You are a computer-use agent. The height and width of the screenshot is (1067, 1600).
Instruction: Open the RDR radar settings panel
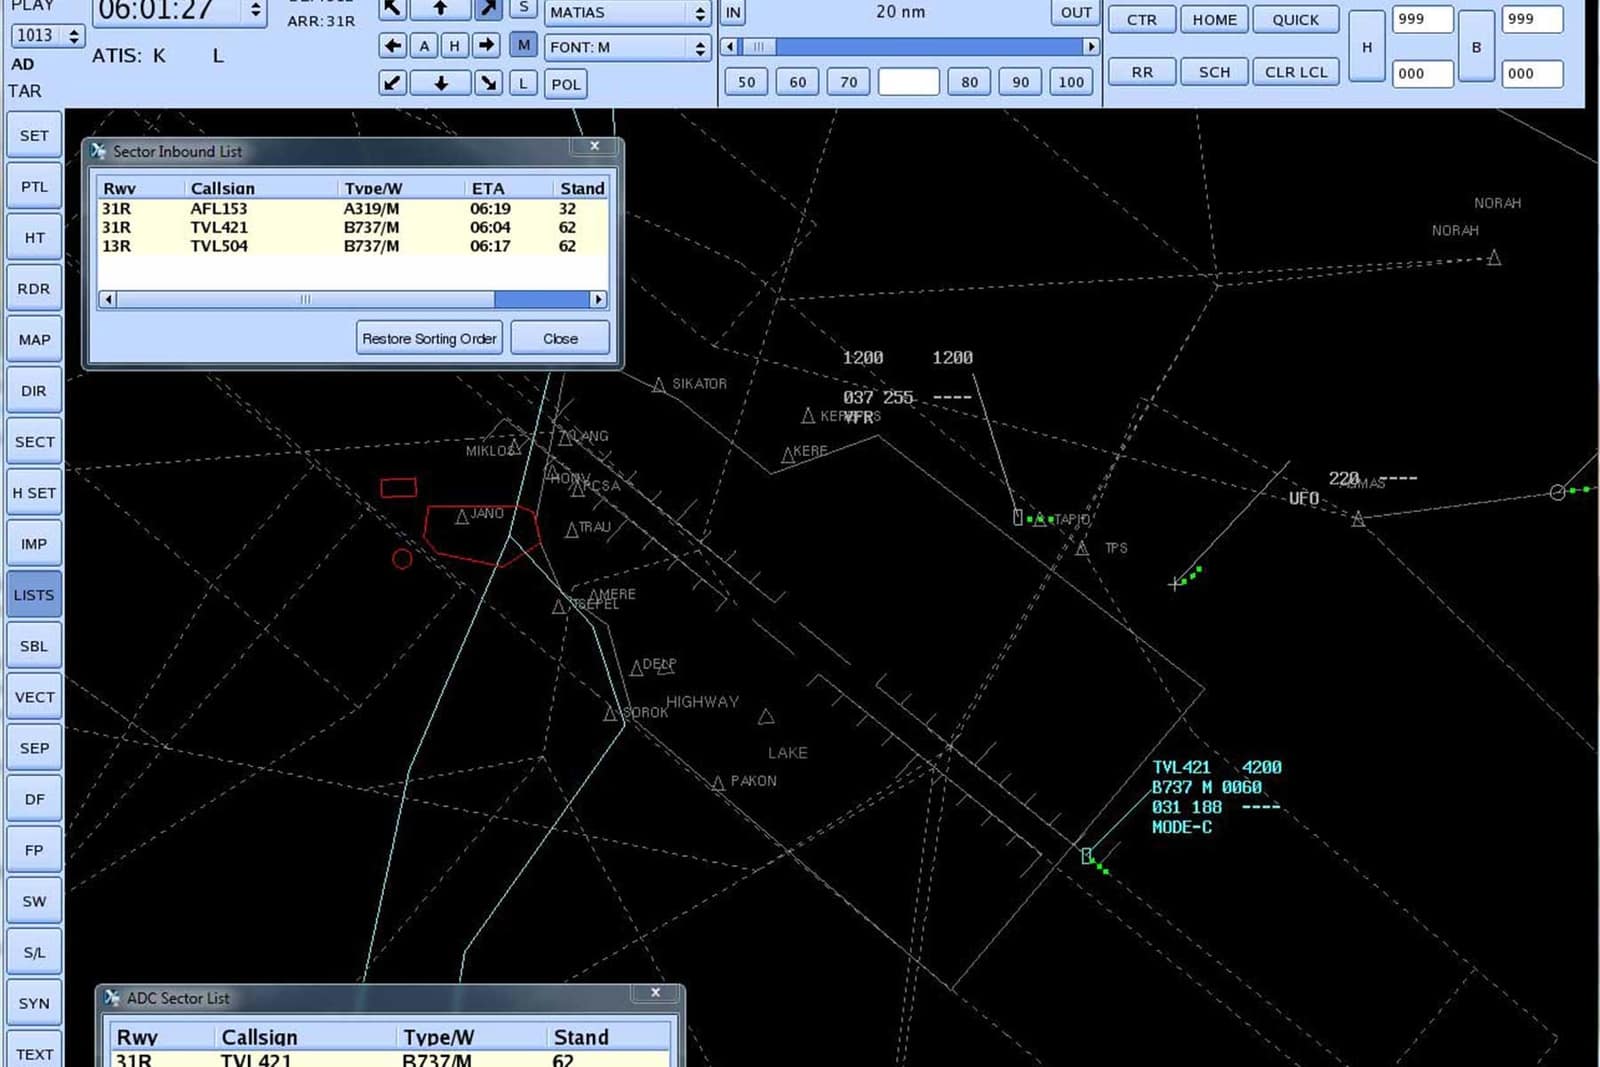pyautogui.click(x=33, y=288)
